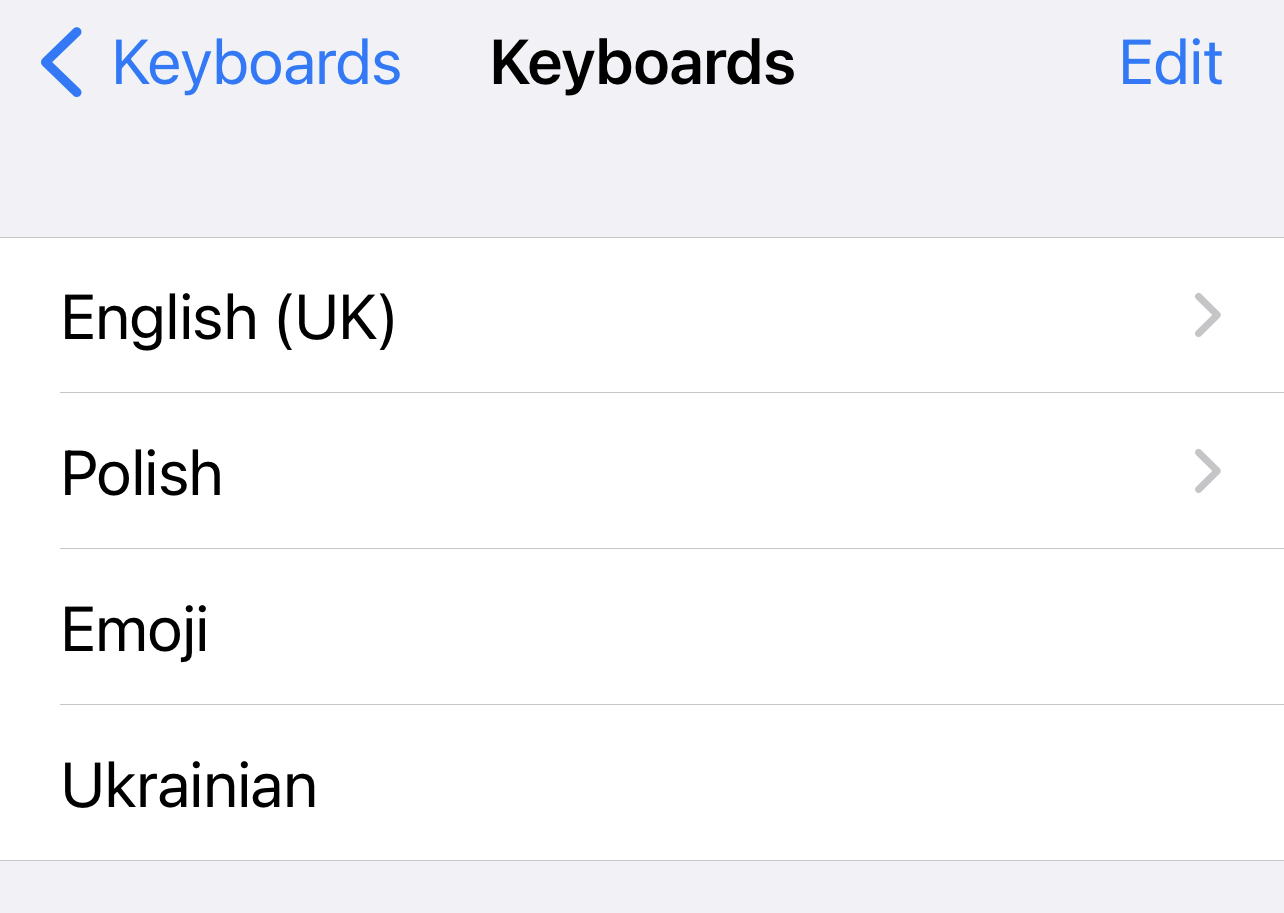Image resolution: width=1284 pixels, height=913 pixels.
Task: Click the blue Keyboards back link
Action: 256,63
